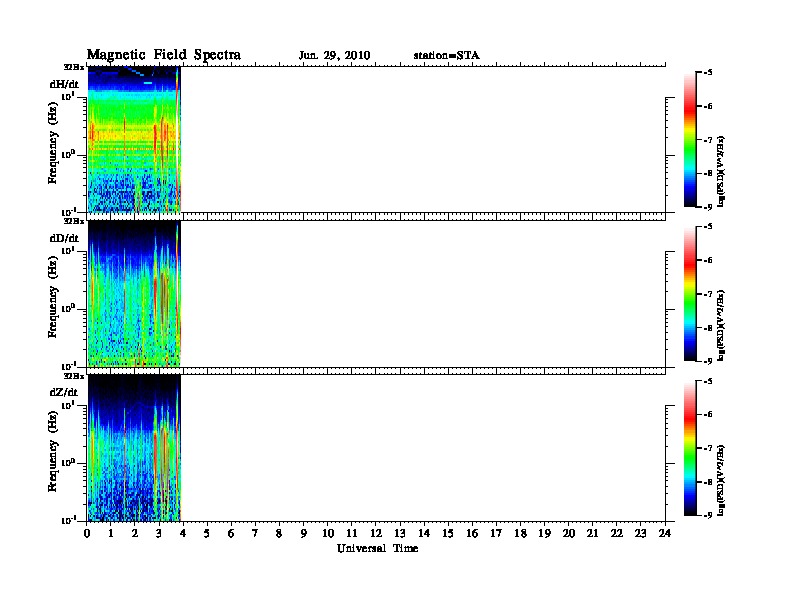Image resolution: width=792 pixels, height=612 pixels.
Task: Click the "32Hz" label atop the dH/dt panel
Action: pyautogui.click(x=74, y=67)
